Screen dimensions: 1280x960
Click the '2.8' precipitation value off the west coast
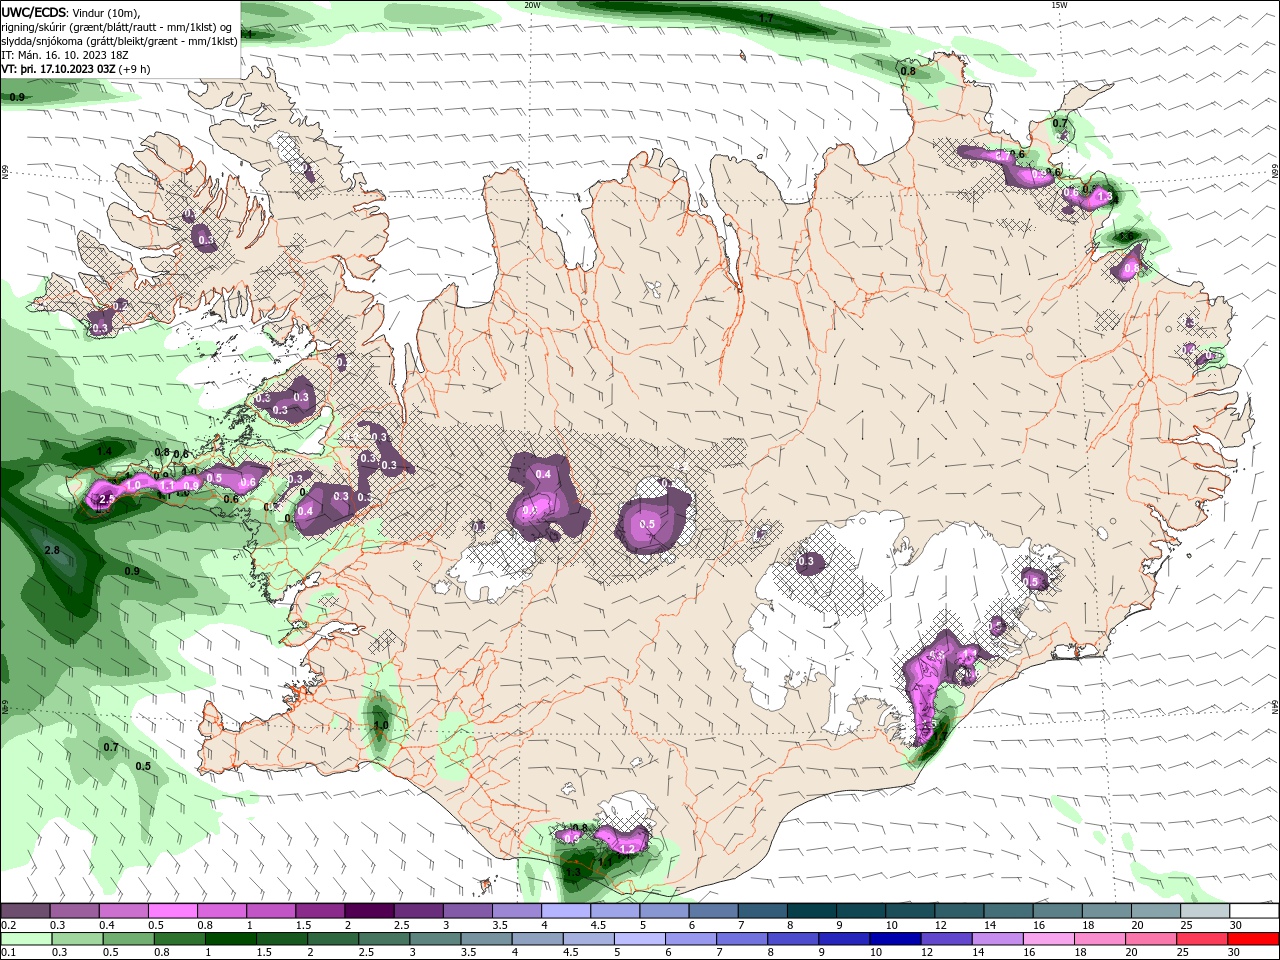[52, 550]
